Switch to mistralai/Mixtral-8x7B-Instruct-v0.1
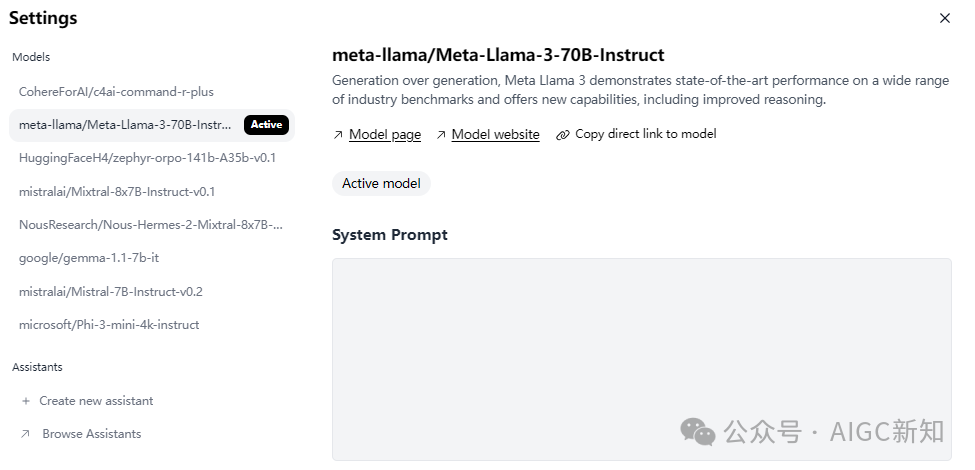Viewport: 975px width, 470px height. point(117,191)
